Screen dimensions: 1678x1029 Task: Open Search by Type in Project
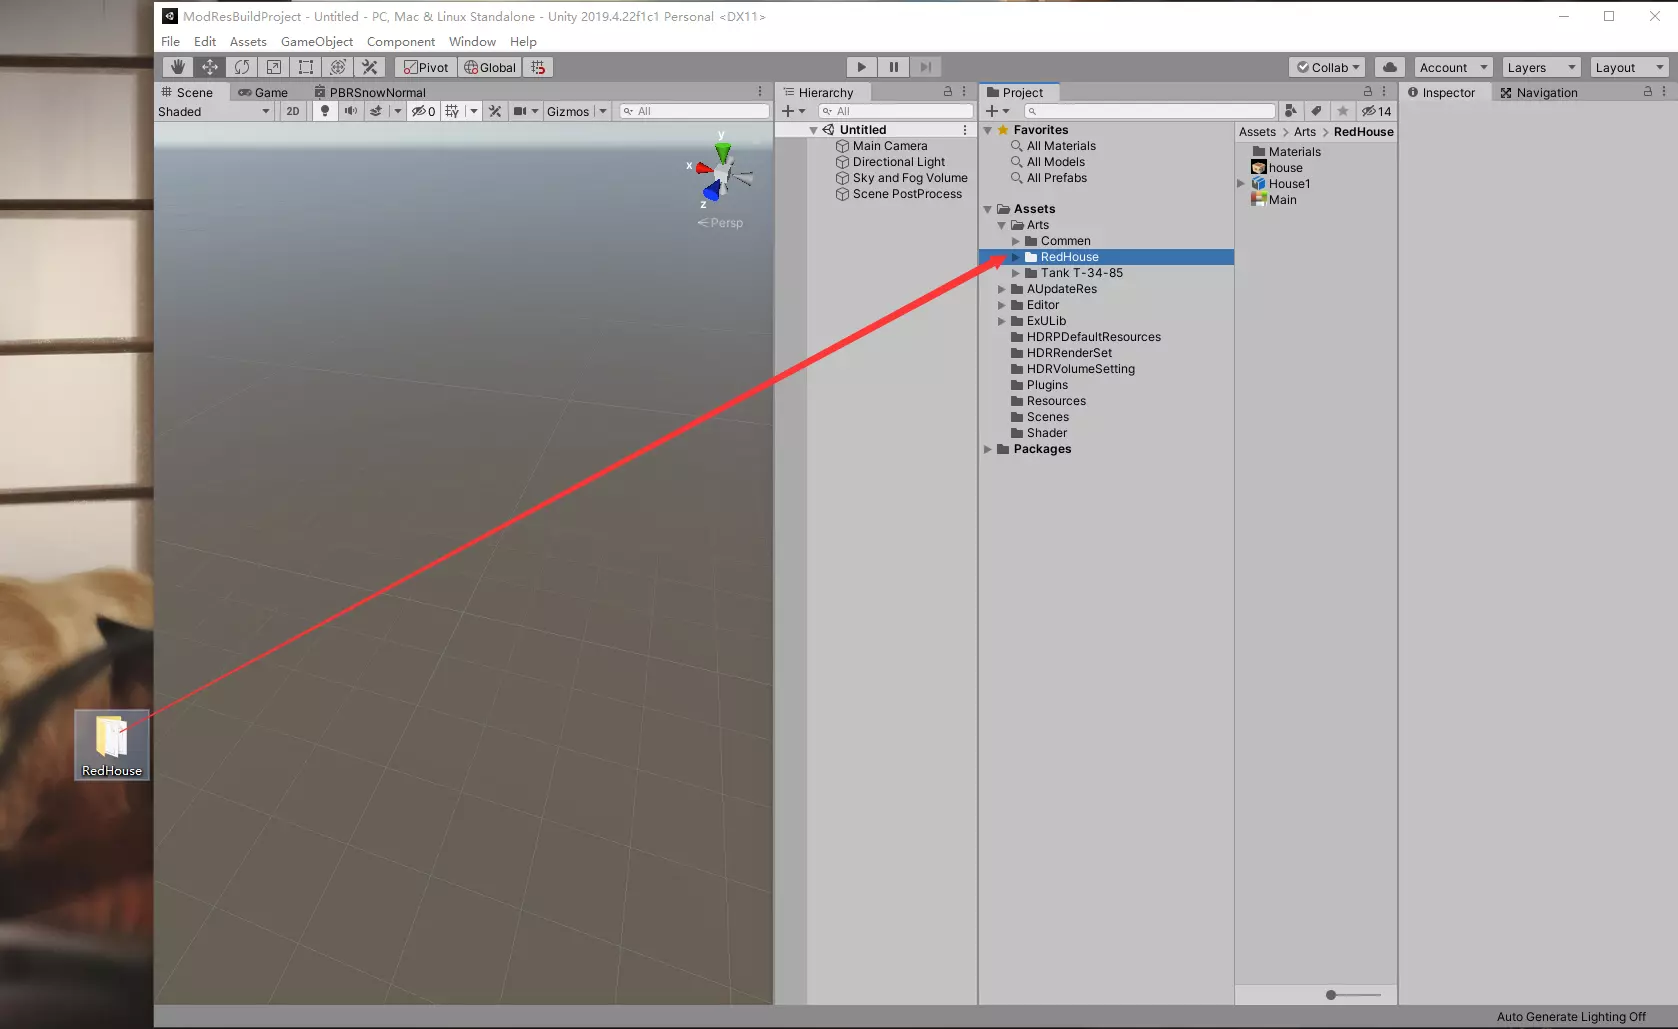1291,111
